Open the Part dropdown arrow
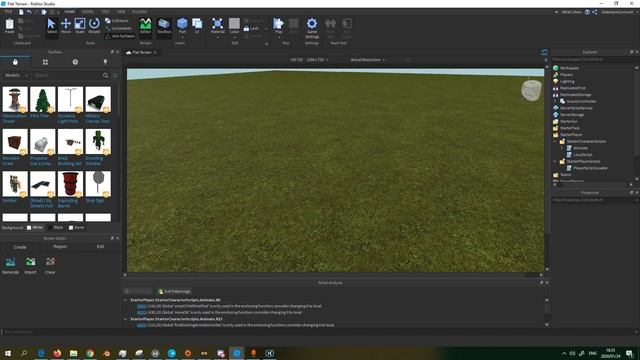 pyautogui.click(x=182, y=37)
